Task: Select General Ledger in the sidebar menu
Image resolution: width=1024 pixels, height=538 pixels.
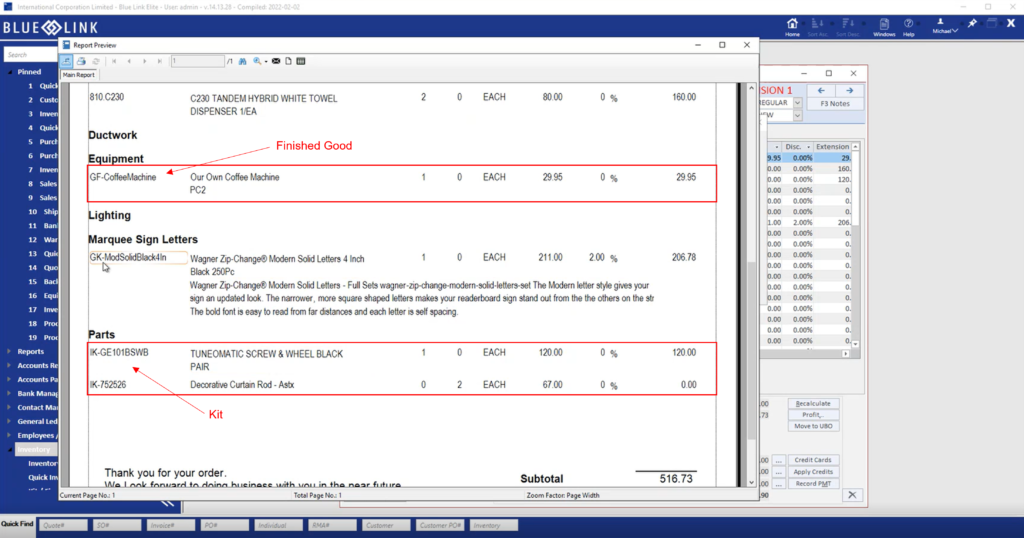Action: pyautogui.click(x=36, y=421)
